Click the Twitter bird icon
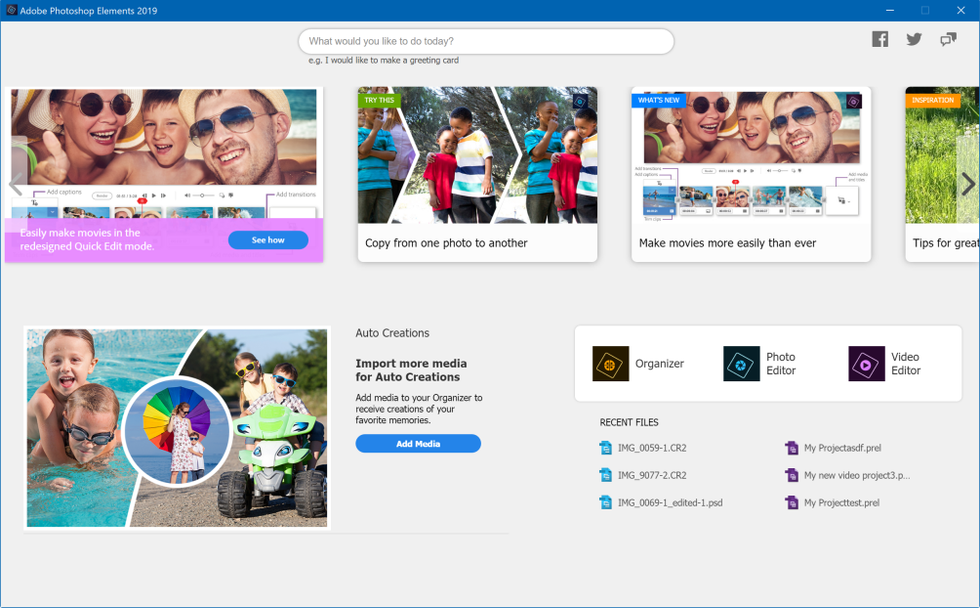The width and height of the screenshot is (980, 608). click(x=914, y=39)
